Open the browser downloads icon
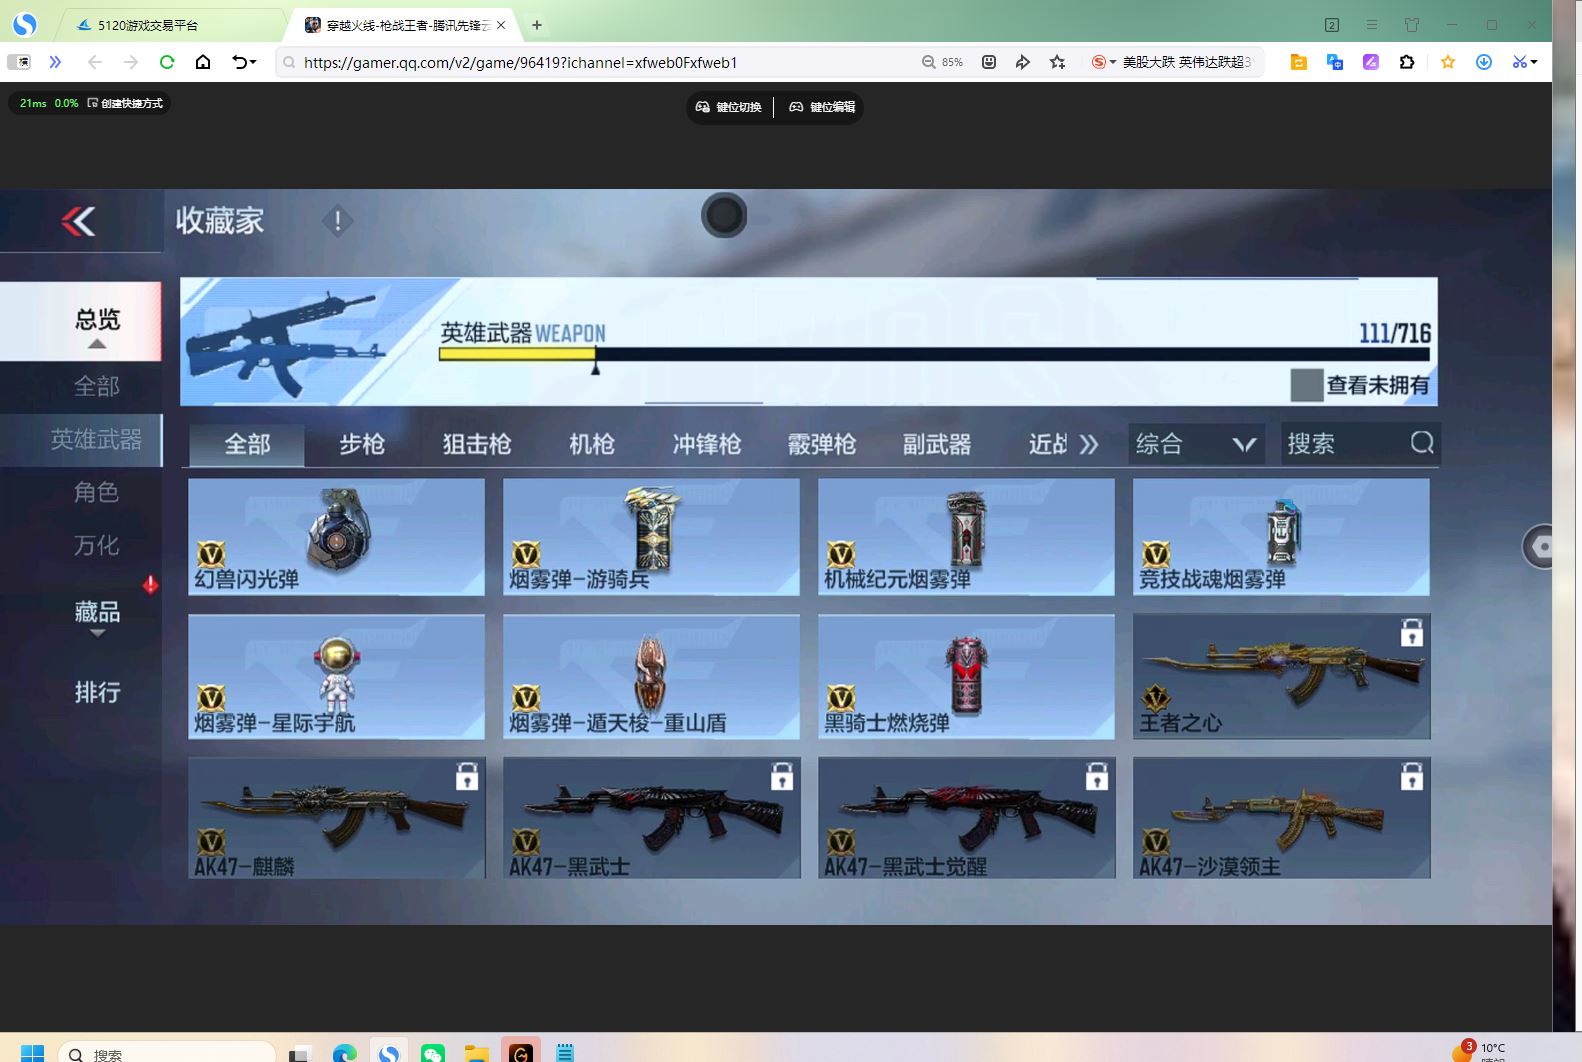Image resolution: width=1582 pixels, height=1062 pixels. (x=1484, y=62)
